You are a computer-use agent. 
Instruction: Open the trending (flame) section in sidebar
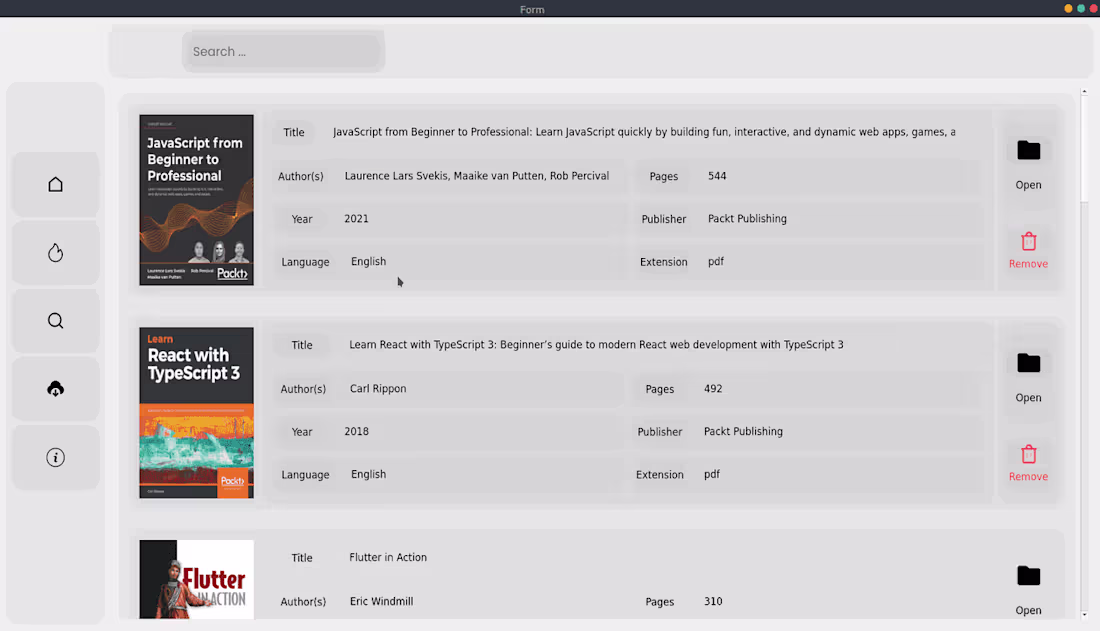click(x=55, y=252)
